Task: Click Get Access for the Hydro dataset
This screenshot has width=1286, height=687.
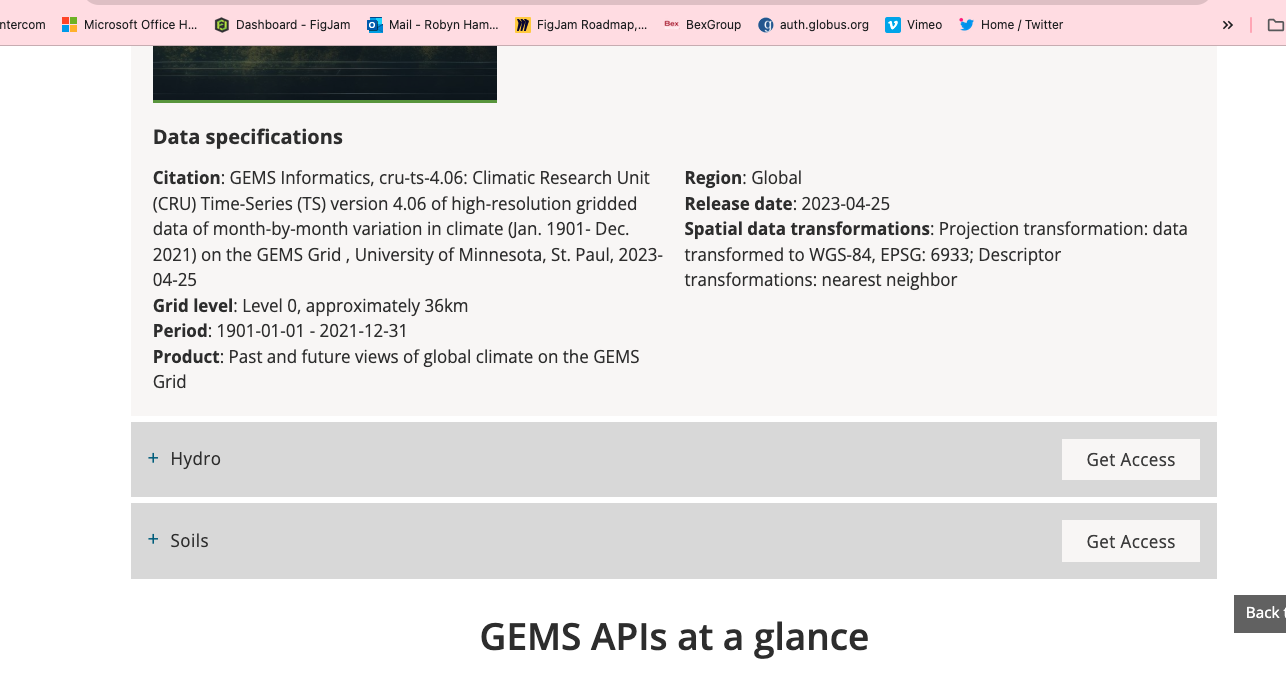Action: pos(1130,460)
